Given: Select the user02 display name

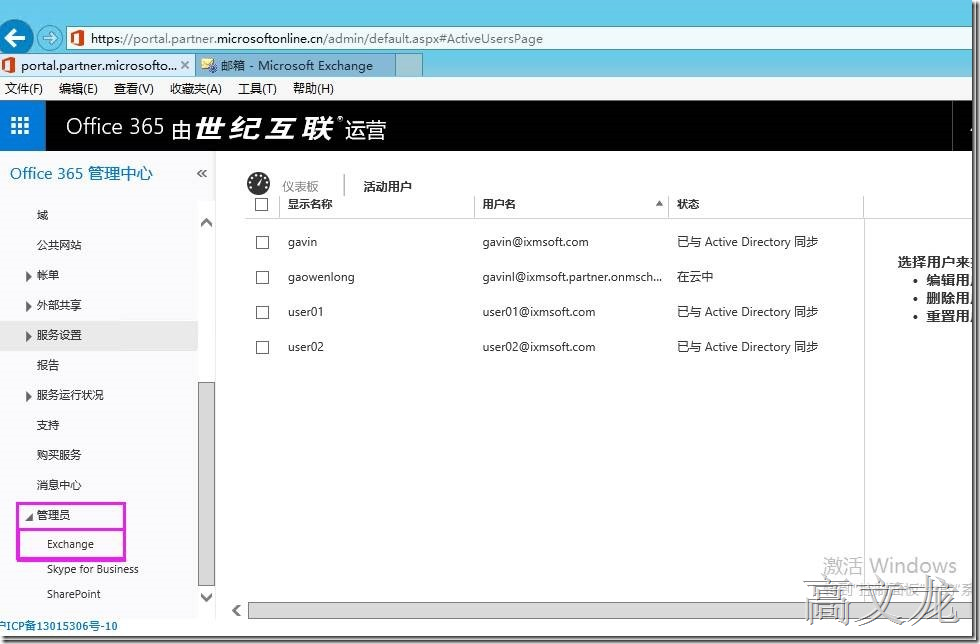Looking at the screenshot, I should 306,347.
